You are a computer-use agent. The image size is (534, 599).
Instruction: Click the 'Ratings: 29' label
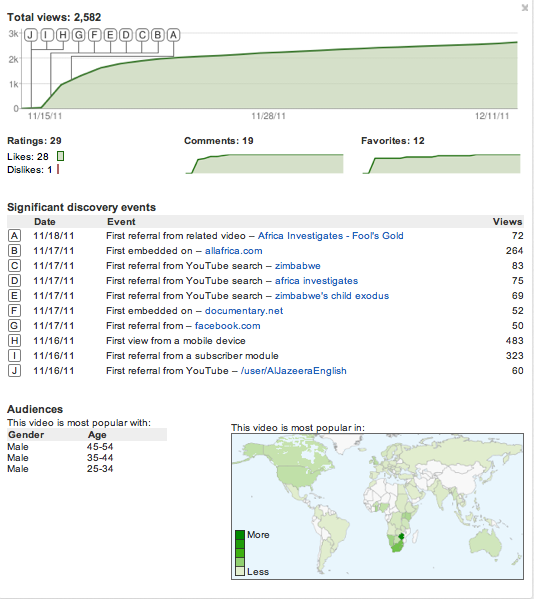click(x=34, y=141)
